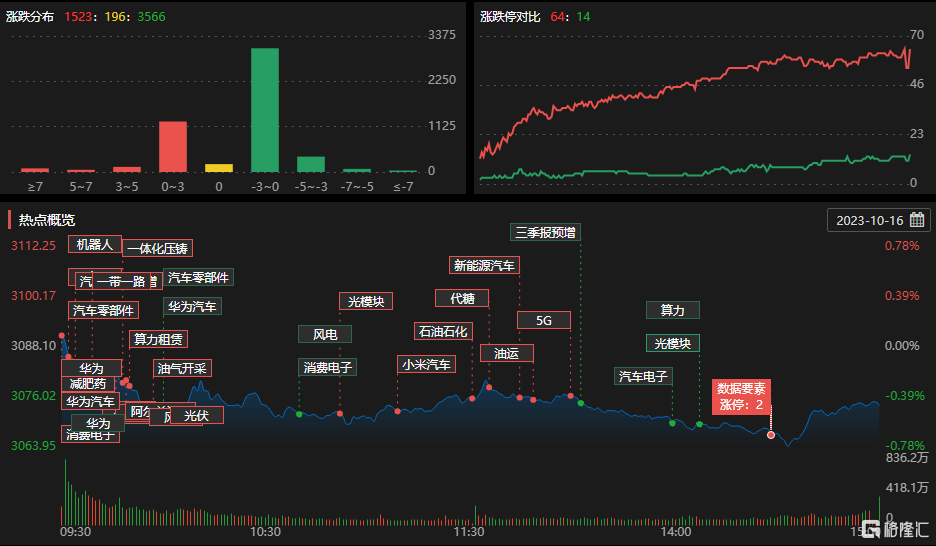This screenshot has height=546, width=936.
Task: Select the 机器人 hotspot tag
Action: [x=95, y=245]
